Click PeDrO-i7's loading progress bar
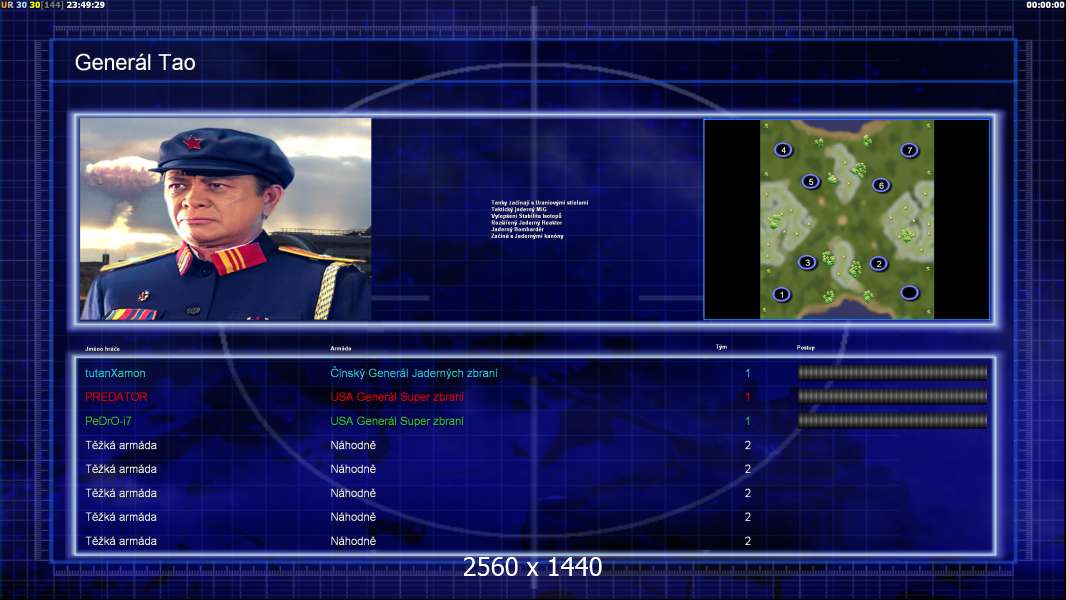 [893, 421]
